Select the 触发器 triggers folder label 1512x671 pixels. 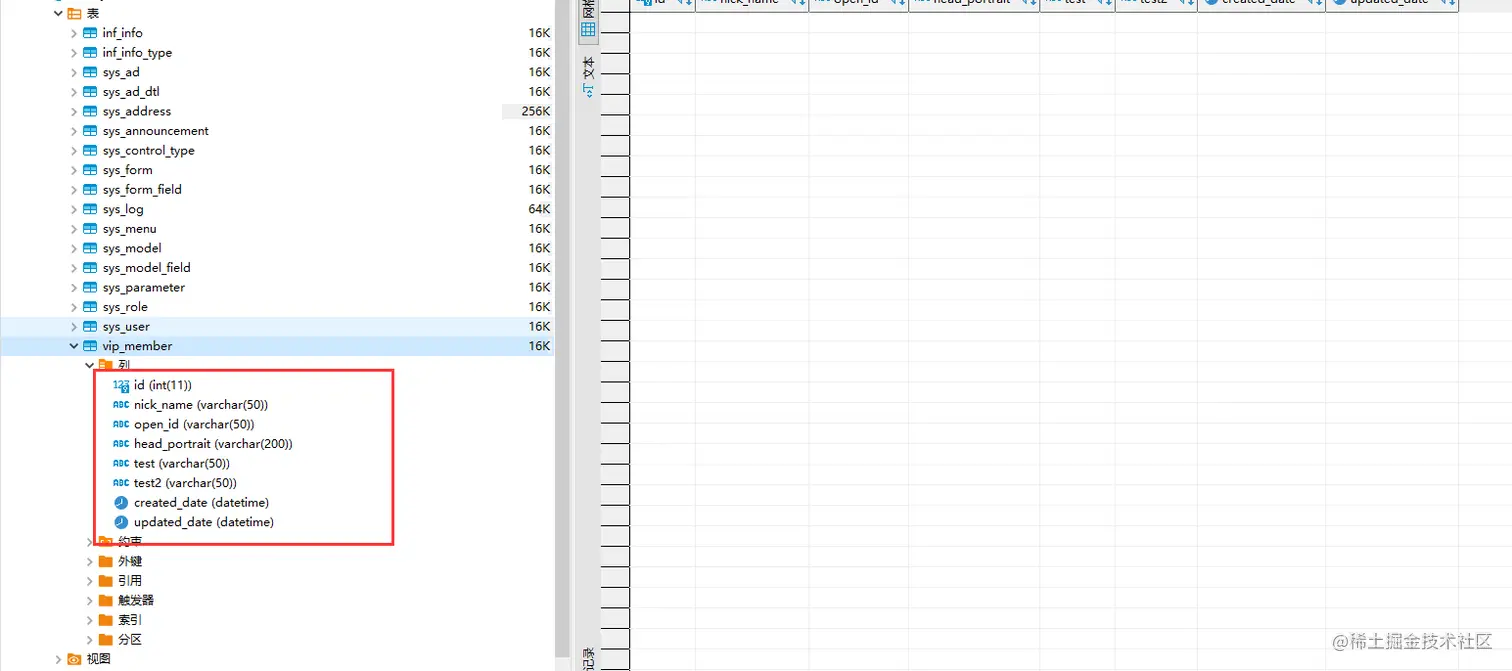pyautogui.click(x=136, y=600)
